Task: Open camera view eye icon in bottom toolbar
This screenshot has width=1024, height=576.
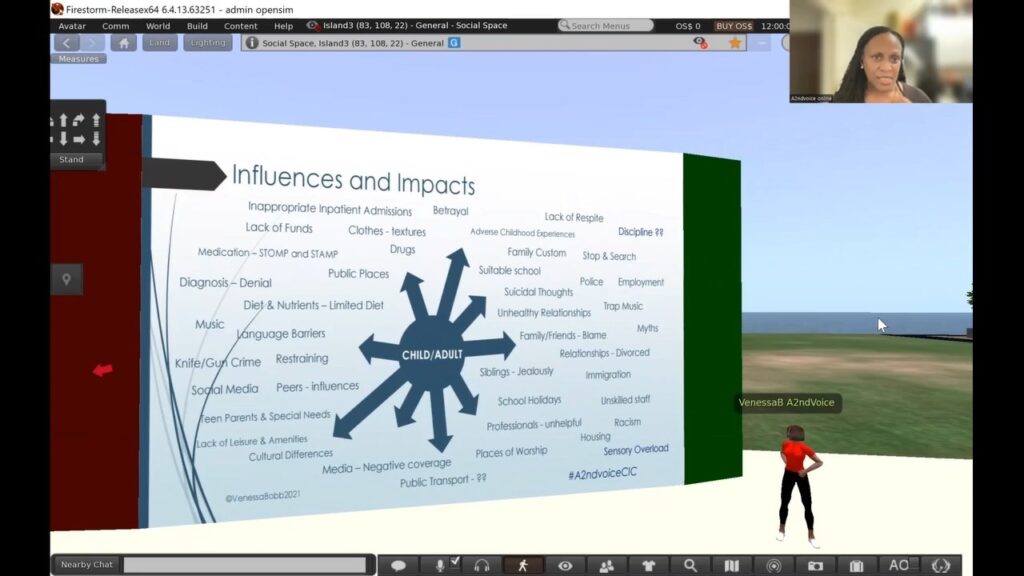Action: [566, 566]
